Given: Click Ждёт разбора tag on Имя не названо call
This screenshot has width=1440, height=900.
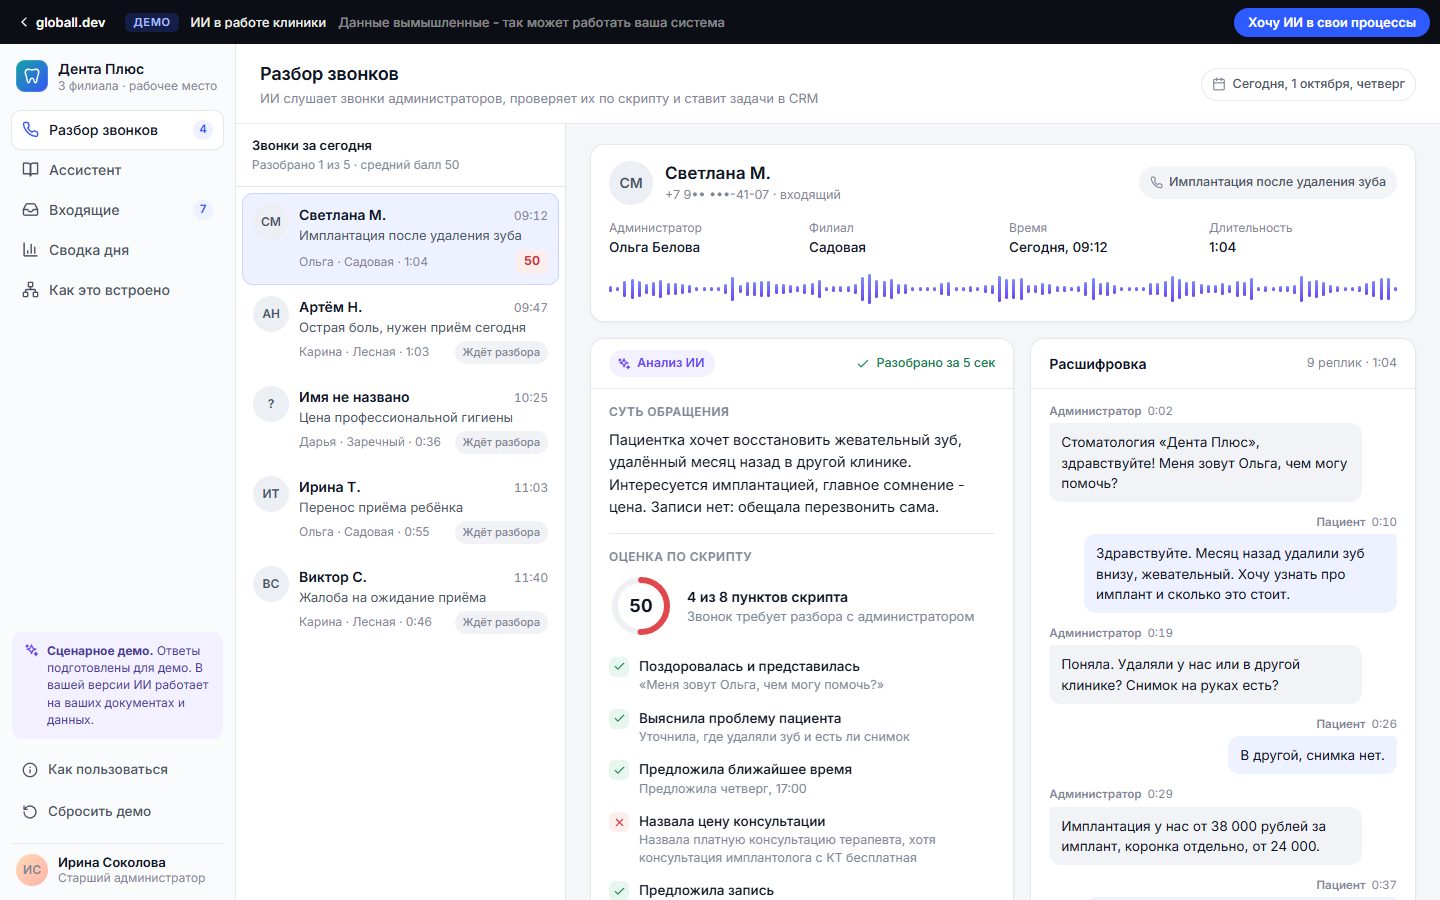Looking at the screenshot, I should point(501,442).
